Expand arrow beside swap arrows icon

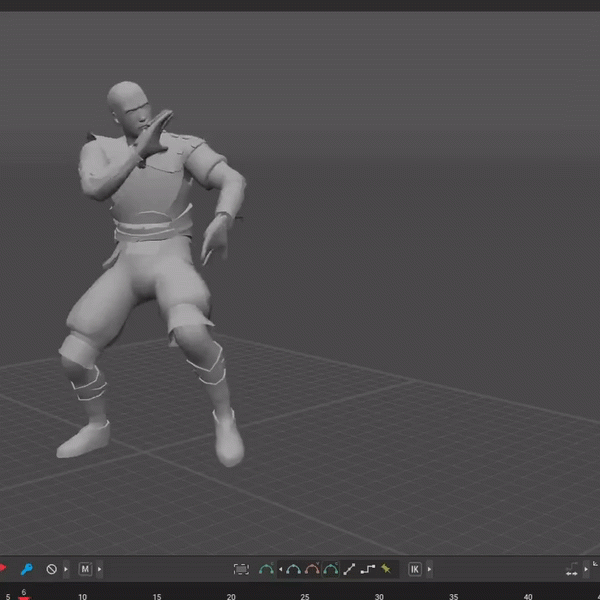pyautogui.click(x=588, y=569)
